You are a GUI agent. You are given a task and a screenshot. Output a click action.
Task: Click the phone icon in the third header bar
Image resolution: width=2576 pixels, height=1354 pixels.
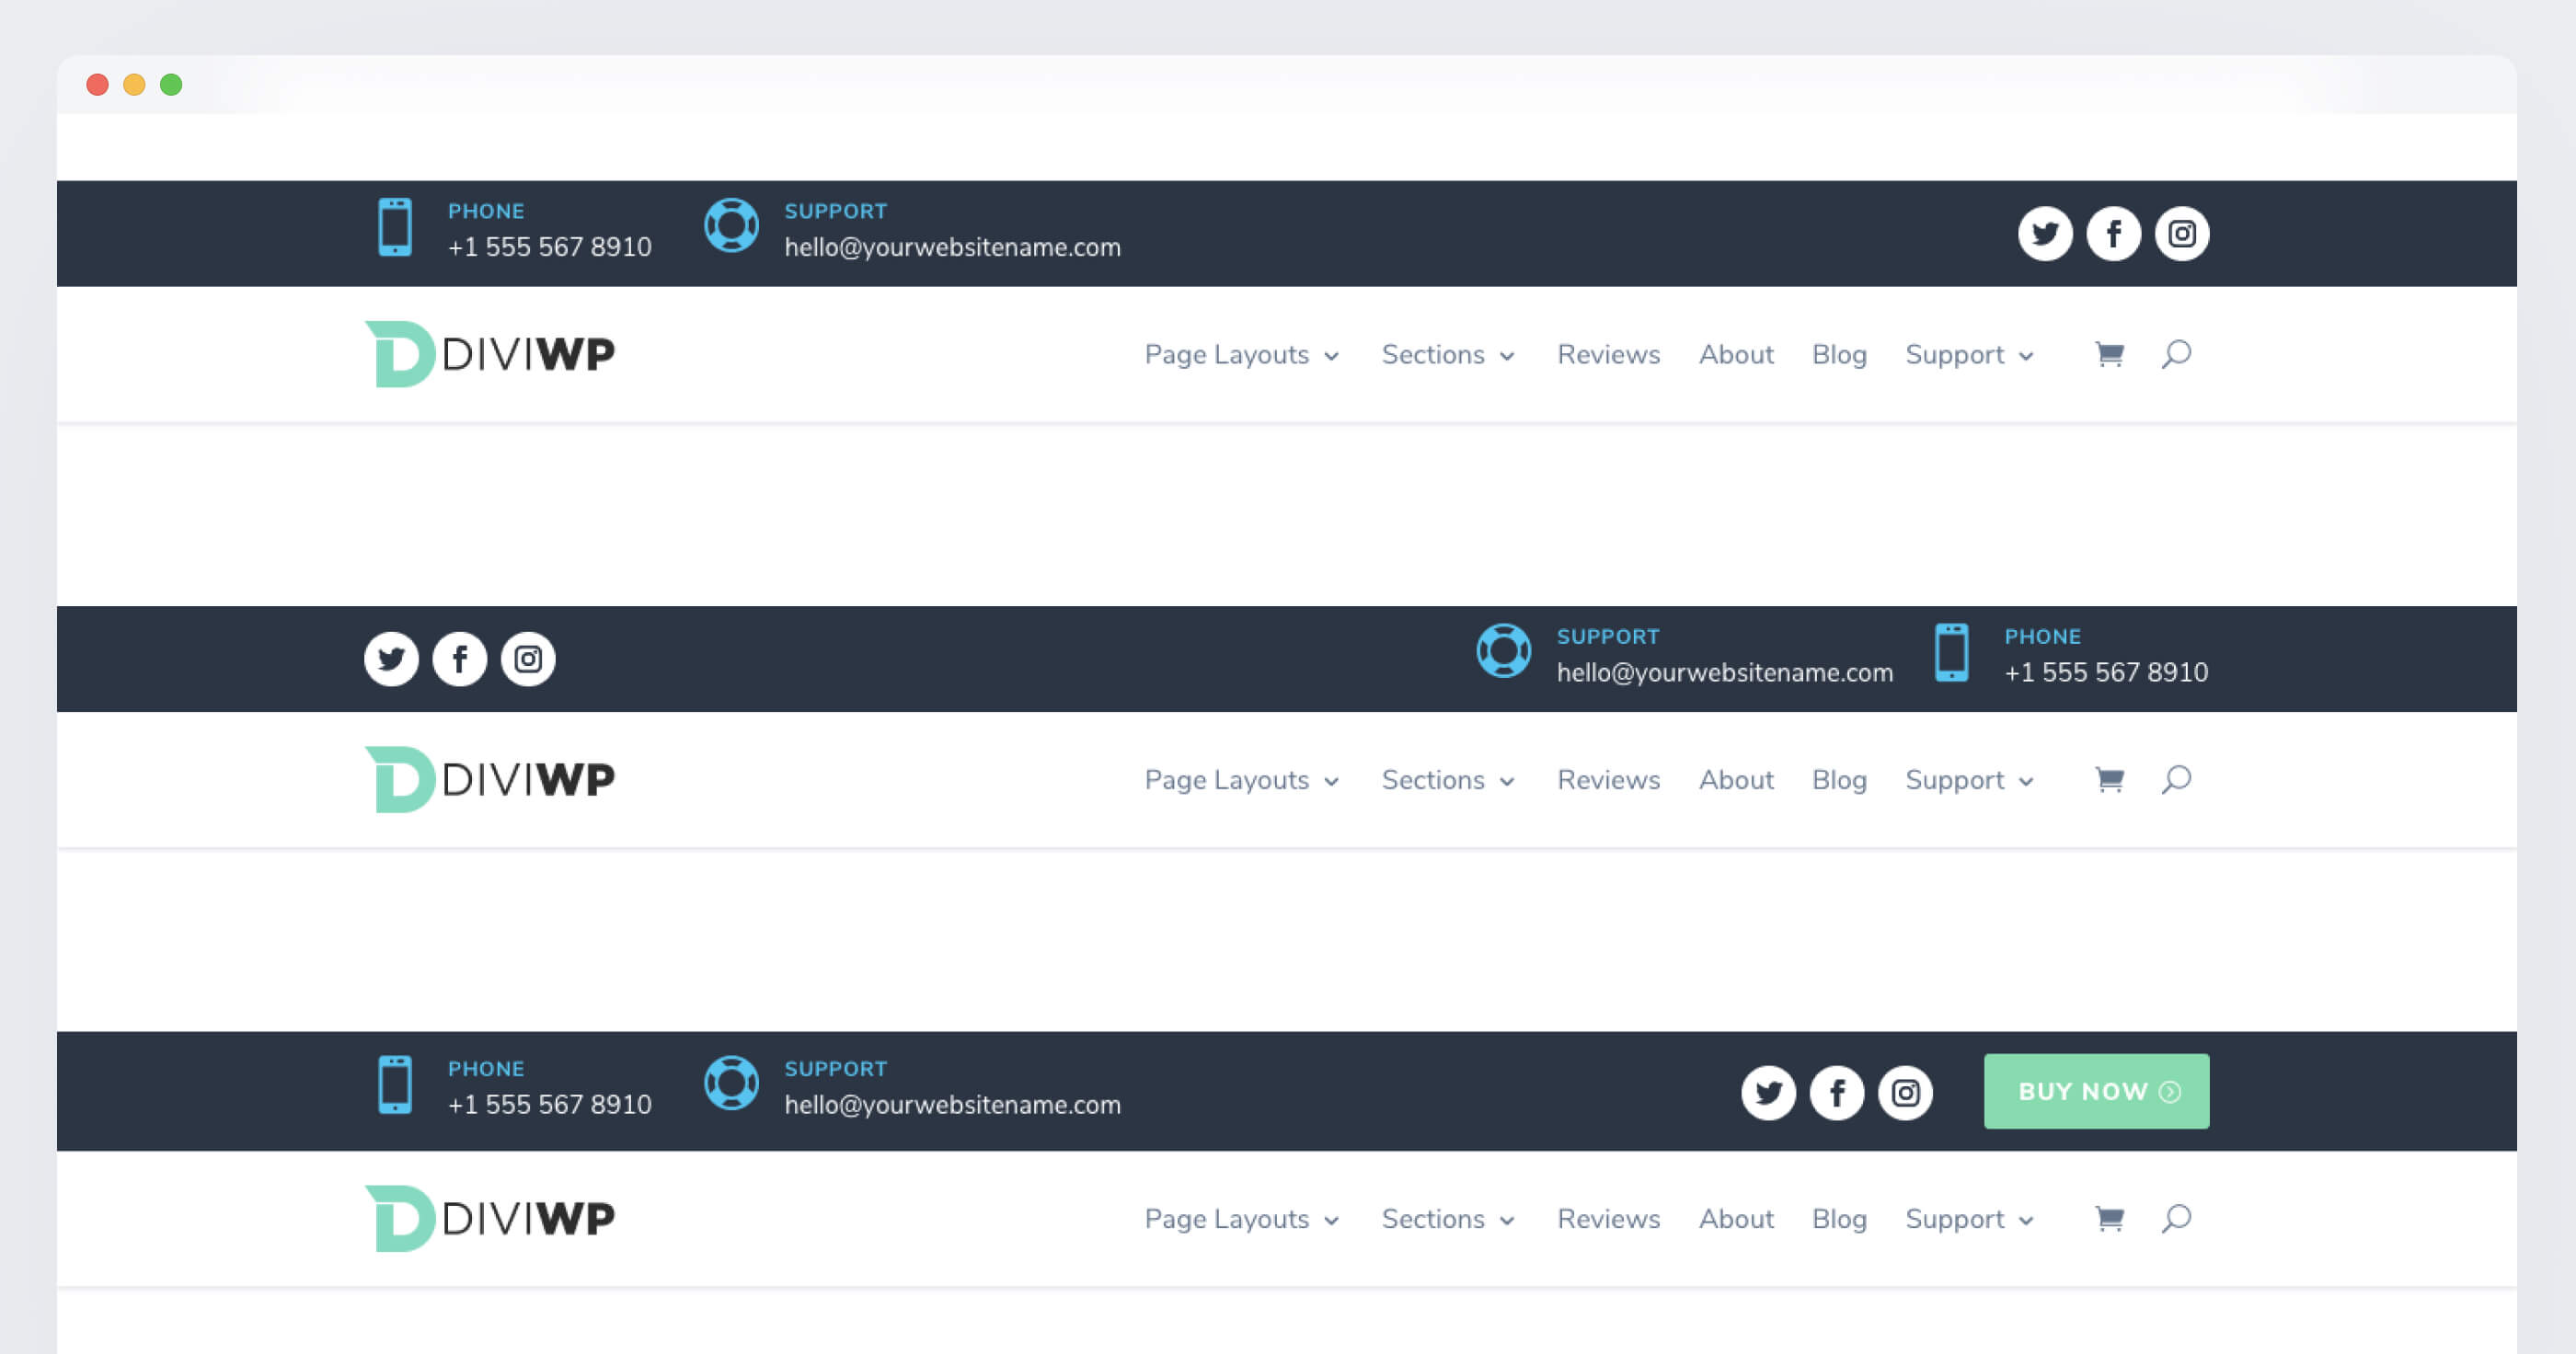pyautogui.click(x=395, y=1085)
